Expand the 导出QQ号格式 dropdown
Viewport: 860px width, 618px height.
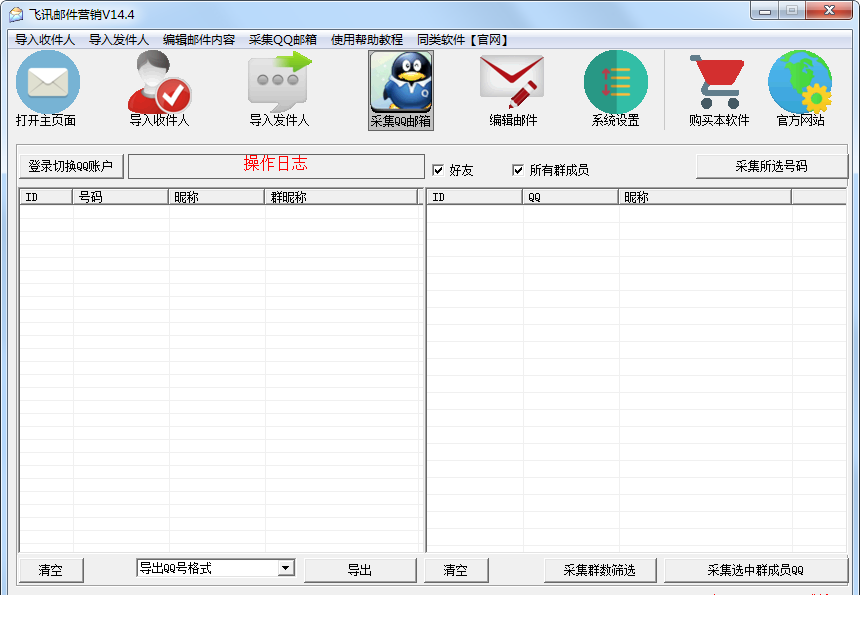(286, 568)
